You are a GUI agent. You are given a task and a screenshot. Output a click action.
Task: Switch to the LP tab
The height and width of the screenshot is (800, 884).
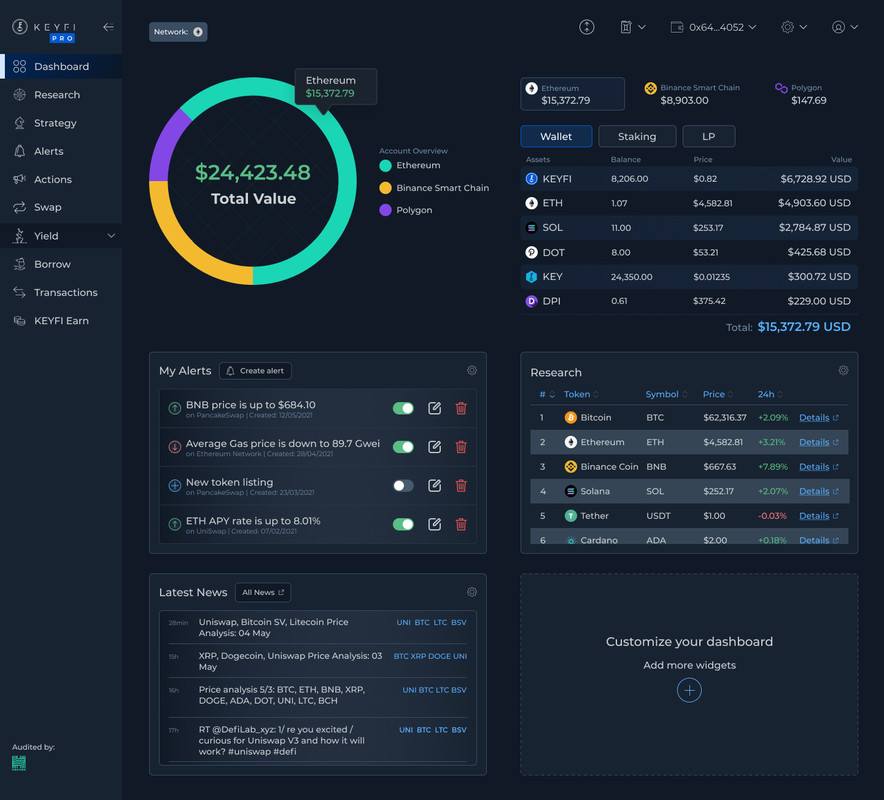tap(709, 136)
